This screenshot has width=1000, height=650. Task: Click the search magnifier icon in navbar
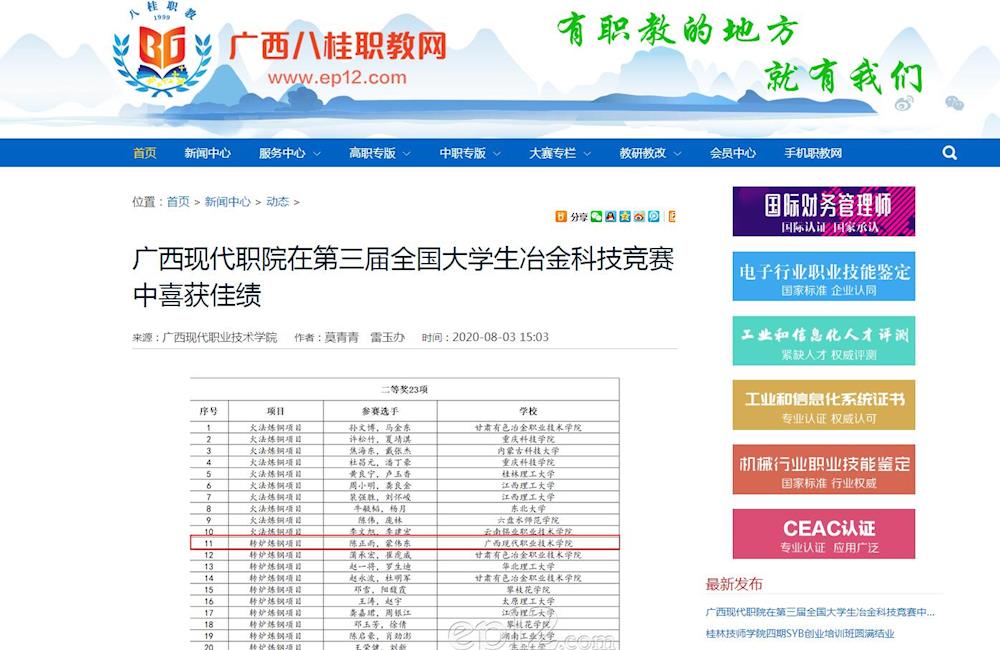click(x=949, y=153)
